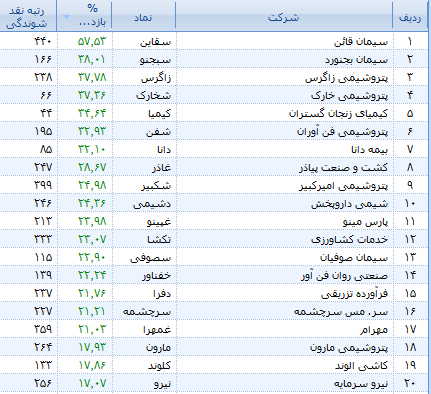Select company پتروشیمی فن آوران

point(343,132)
